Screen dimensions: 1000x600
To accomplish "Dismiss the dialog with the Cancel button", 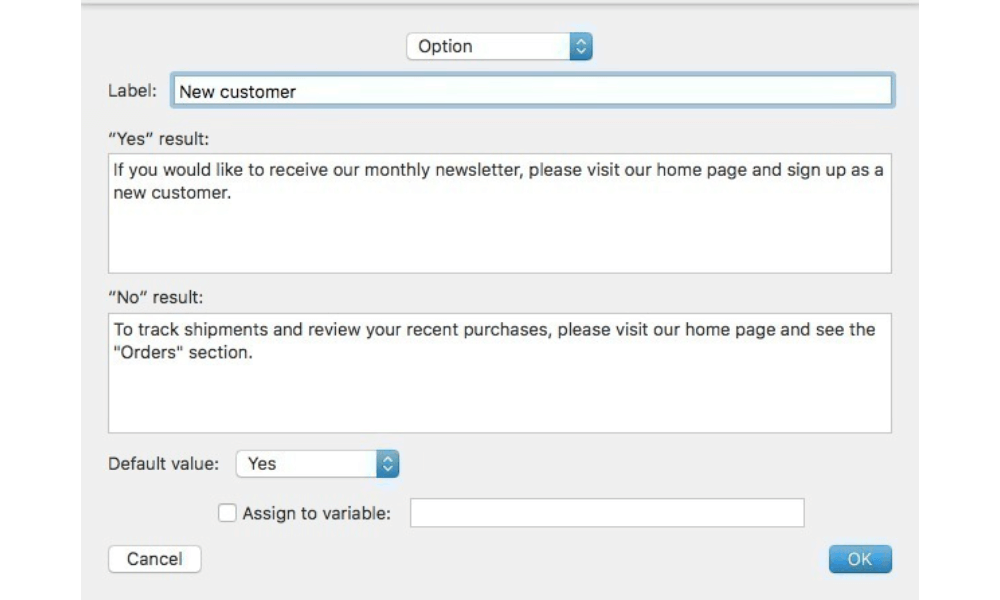I will click(154, 559).
